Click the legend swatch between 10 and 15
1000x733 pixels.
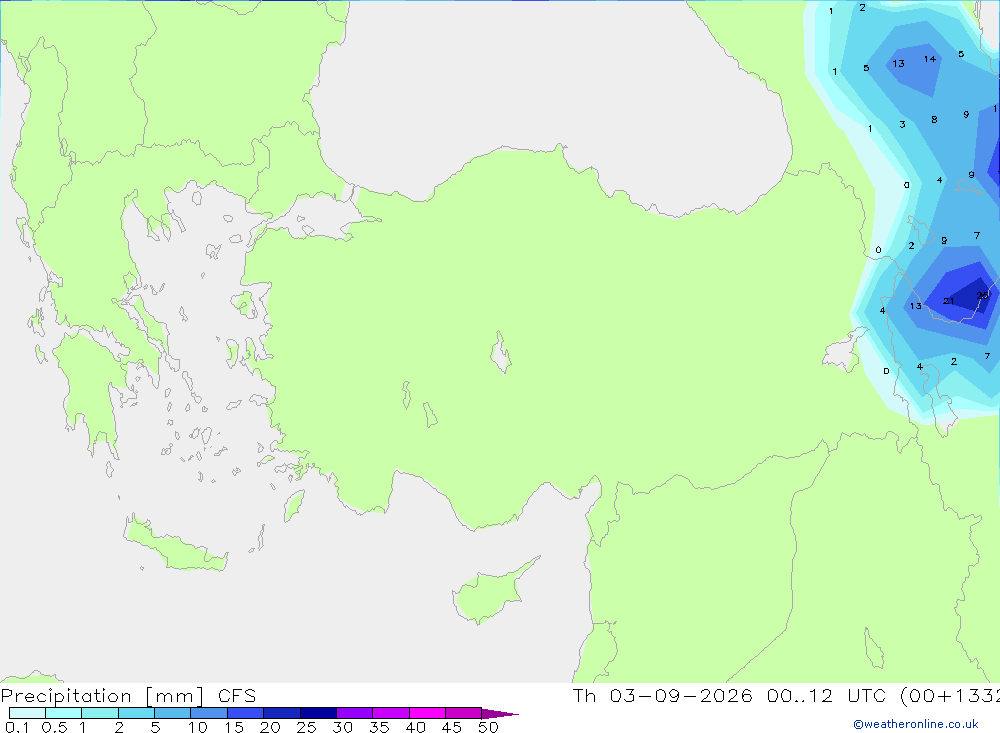[x=209, y=713]
